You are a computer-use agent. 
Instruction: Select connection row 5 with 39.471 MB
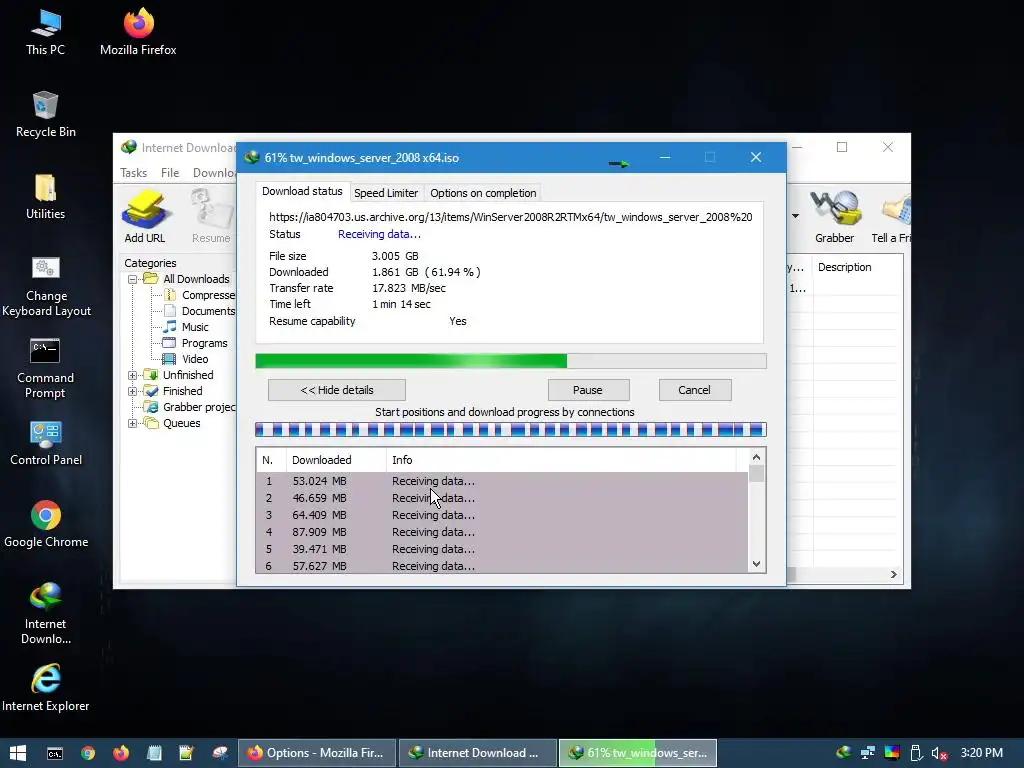point(502,549)
